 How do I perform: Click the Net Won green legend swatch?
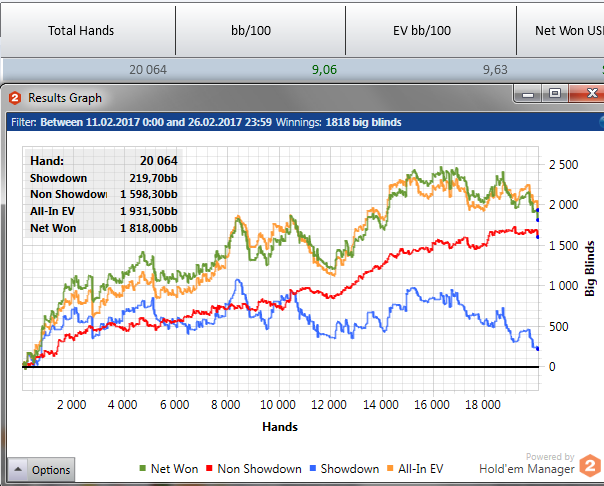(143, 468)
